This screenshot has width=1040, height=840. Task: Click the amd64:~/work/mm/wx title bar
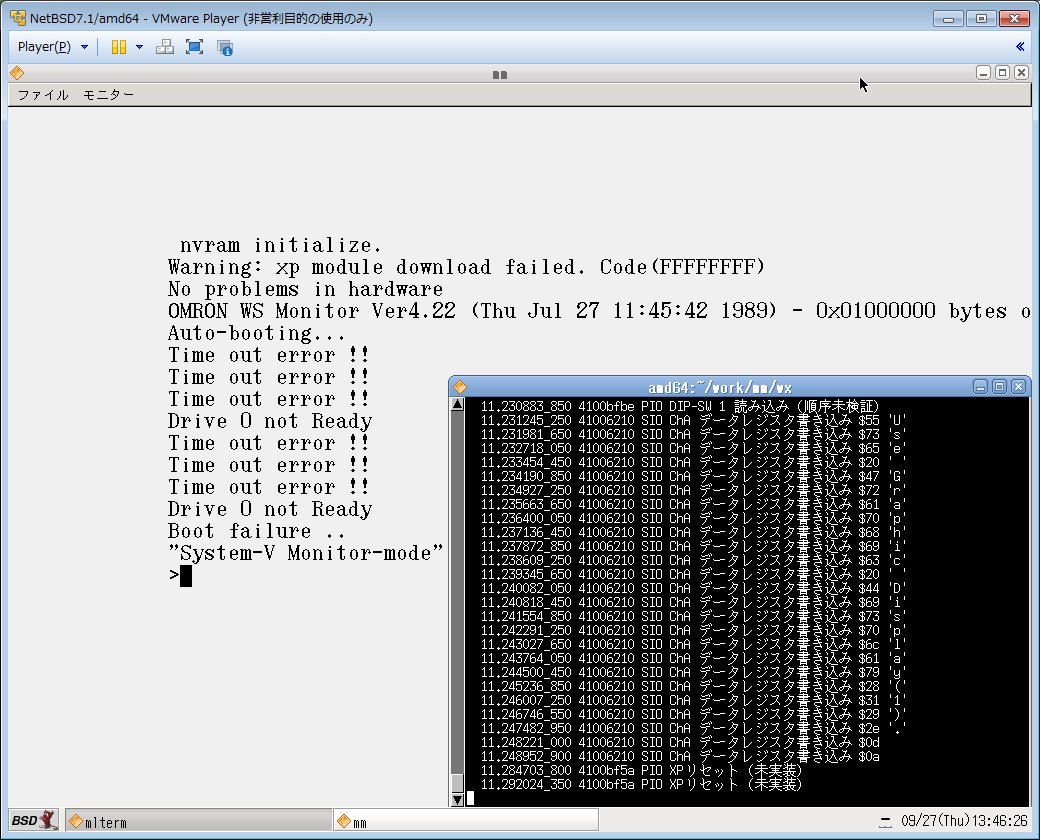[x=720, y=387]
